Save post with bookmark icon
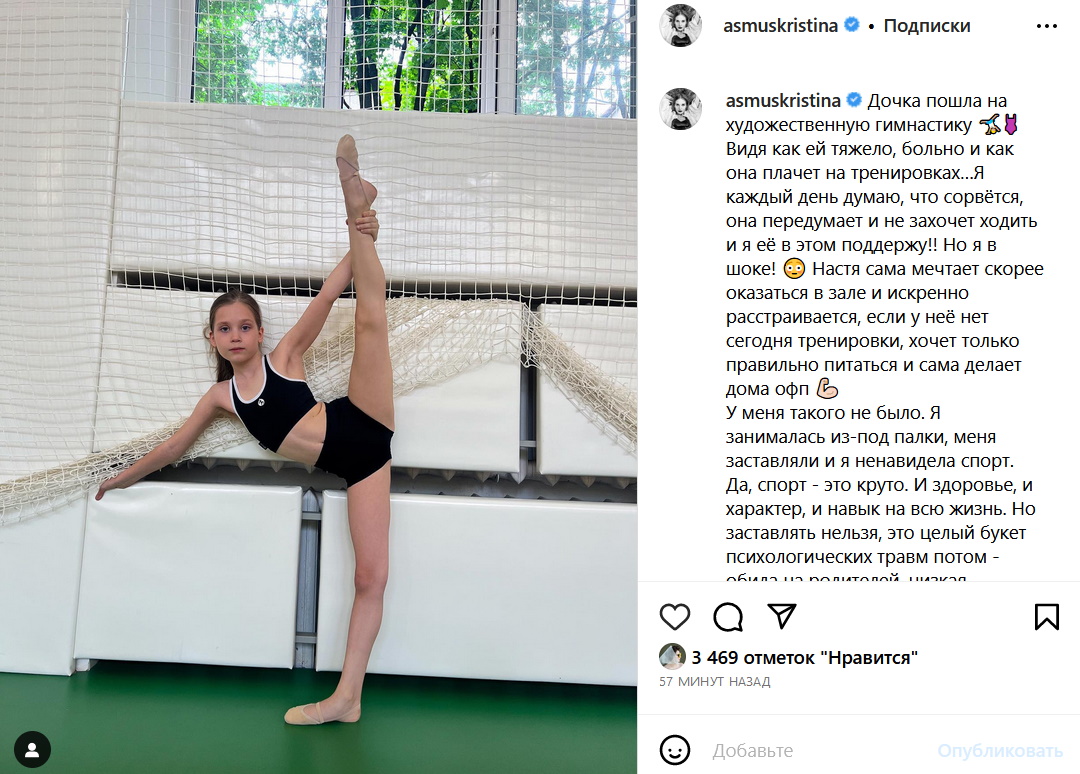 pos(1046,616)
